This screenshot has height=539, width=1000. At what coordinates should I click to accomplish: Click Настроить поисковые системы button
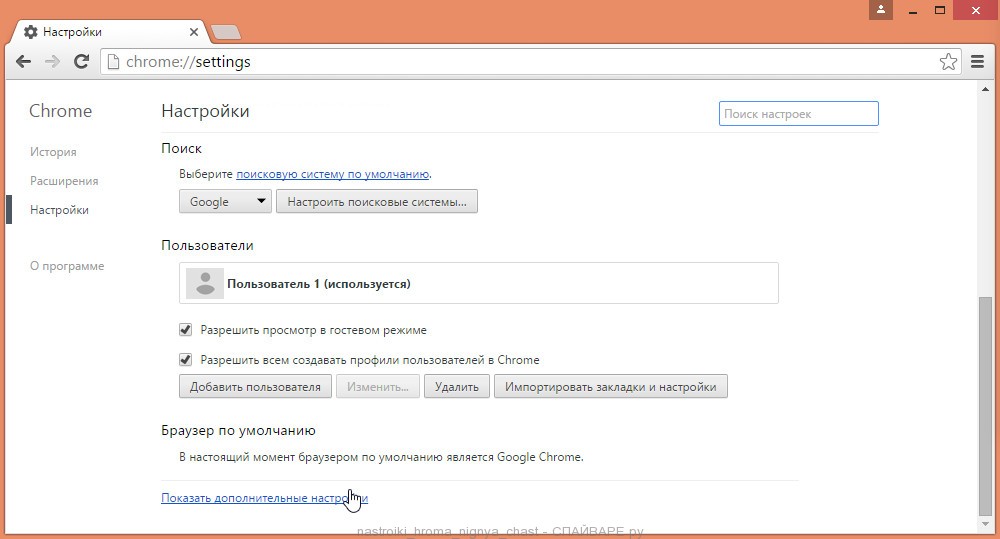pos(377,202)
